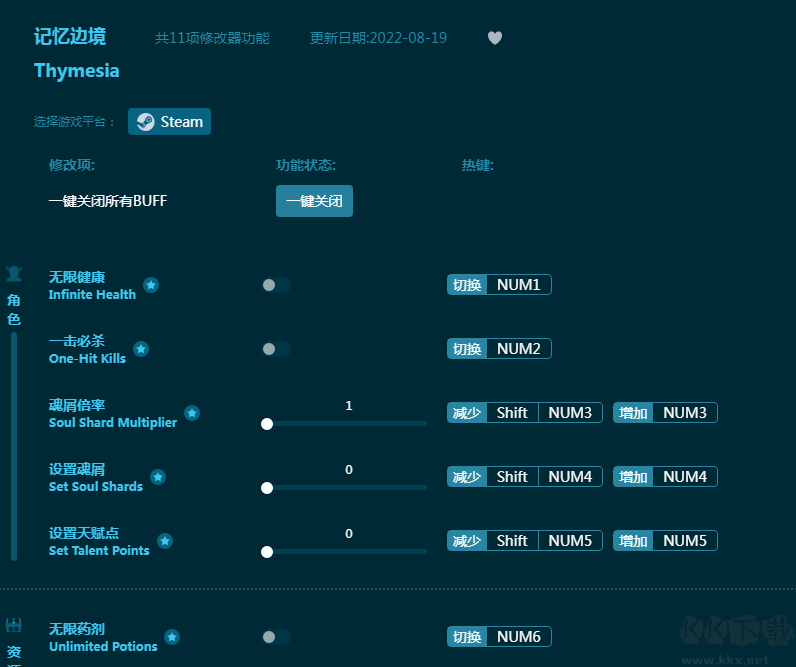Enable the One-Hit Kills switch
Image resolution: width=796 pixels, height=667 pixels.
point(276,349)
